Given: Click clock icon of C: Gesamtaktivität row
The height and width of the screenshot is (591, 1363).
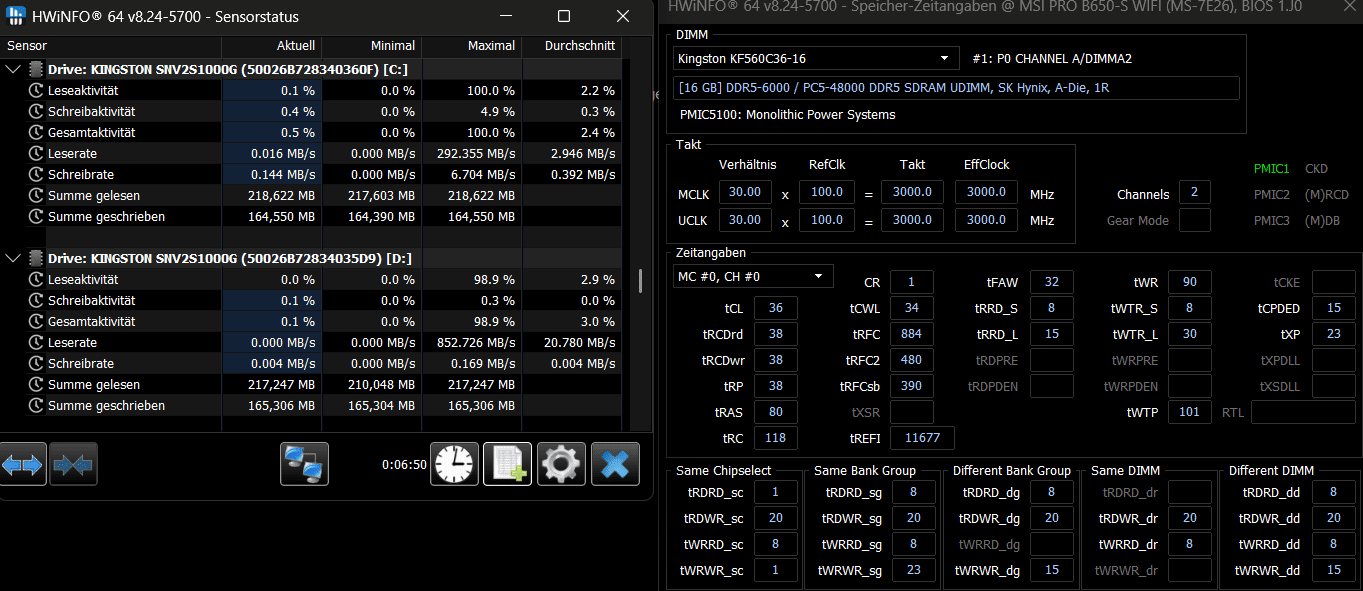Looking at the screenshot, I should coord(36,132).
